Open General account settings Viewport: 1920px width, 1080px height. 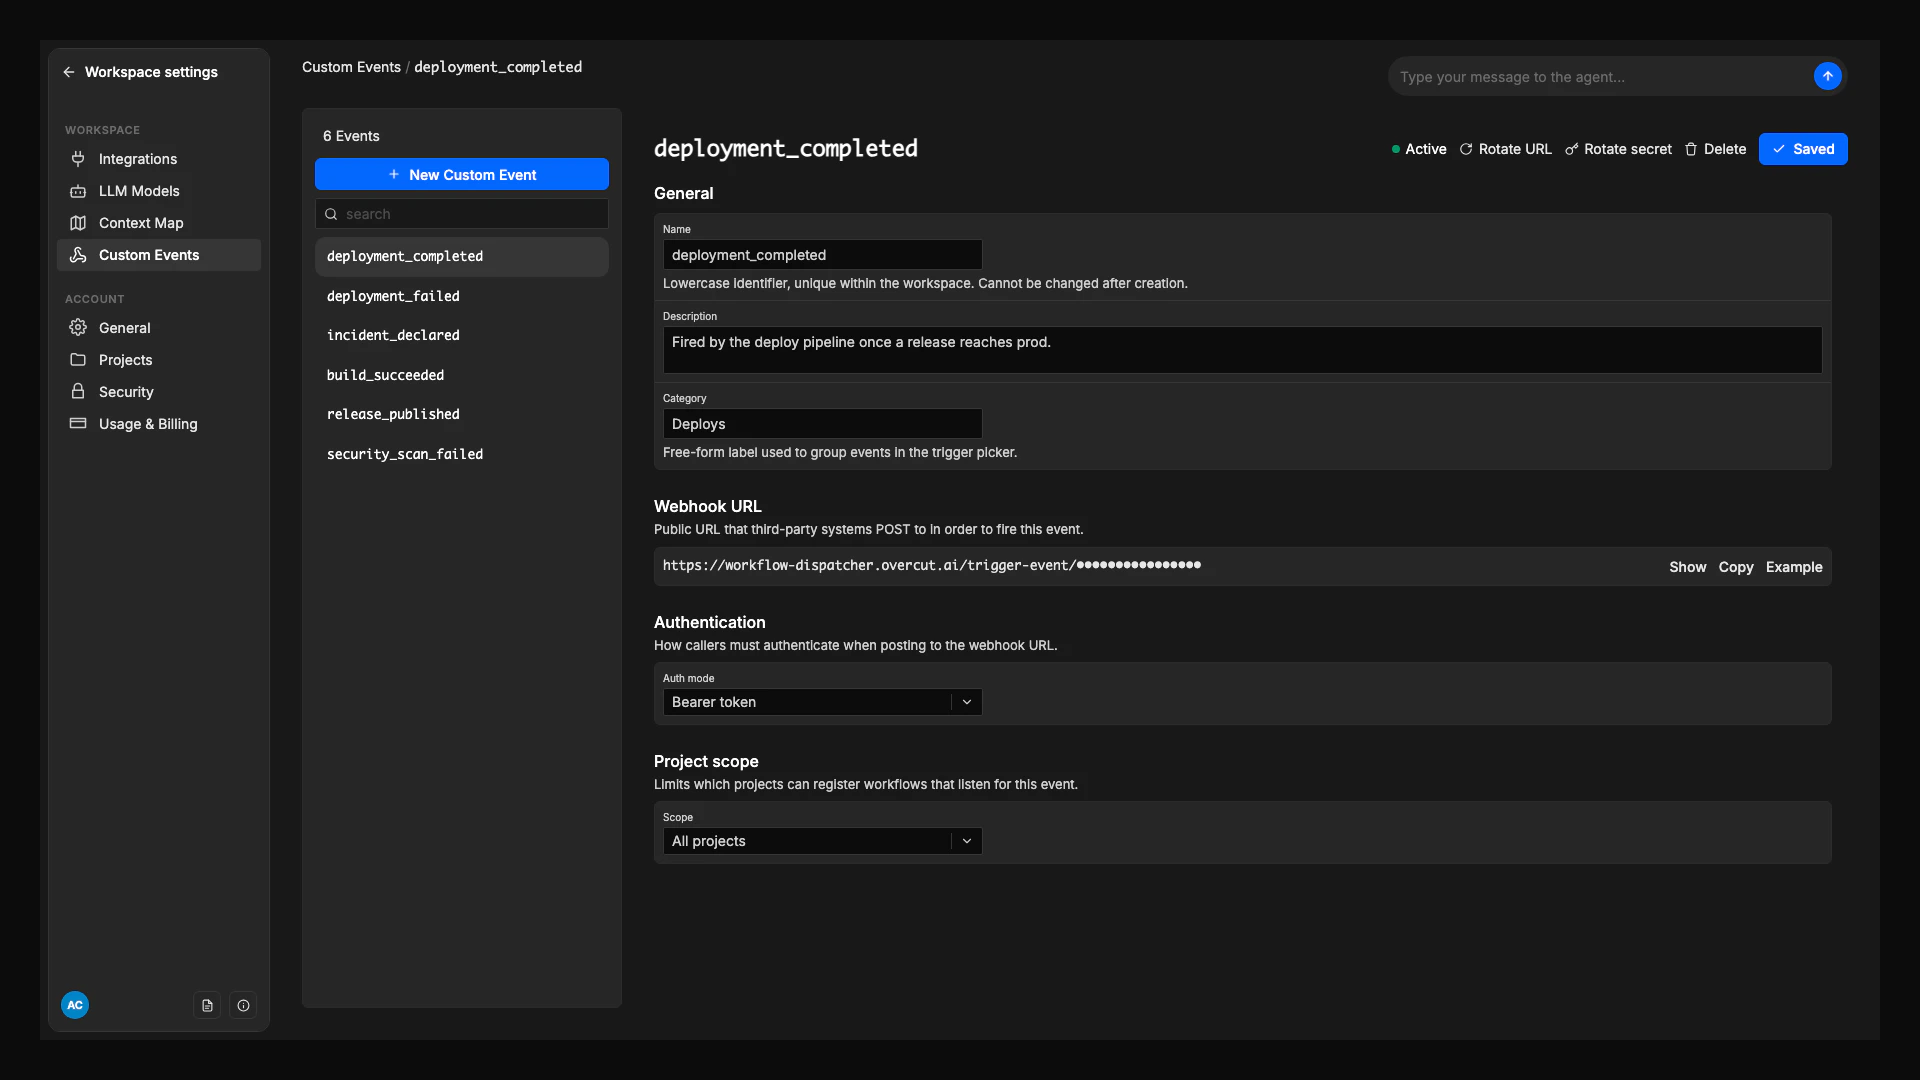[x=159, y=328]
